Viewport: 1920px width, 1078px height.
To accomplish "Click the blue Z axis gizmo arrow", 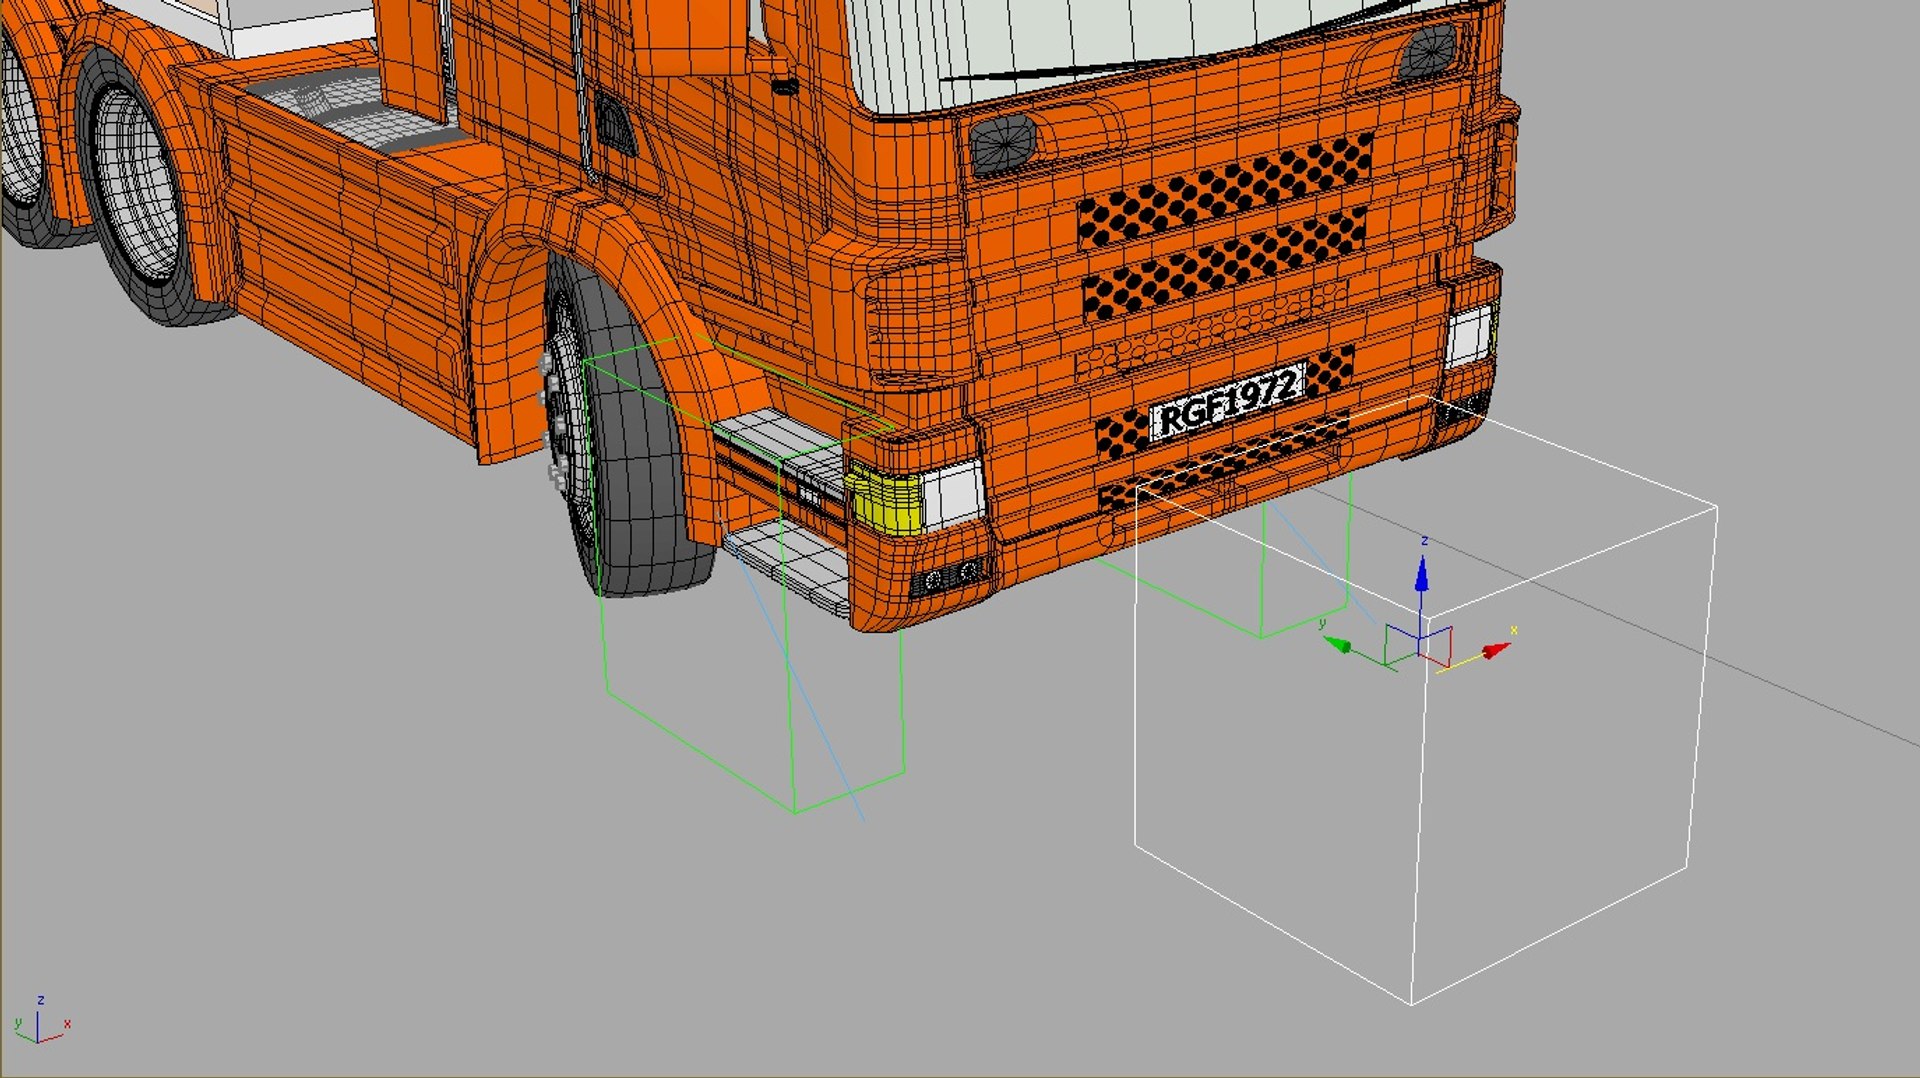I will pyautogui.click(x=1421, y=573).
